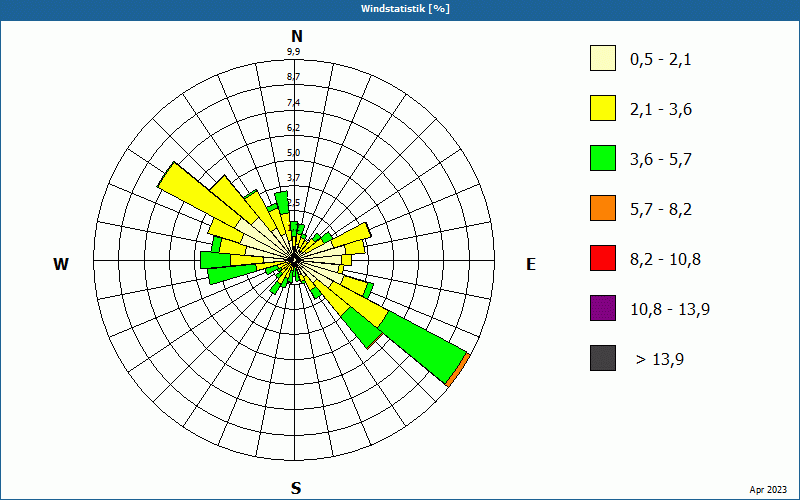The width and height of the screenshot is (800, 500).
Task: Click the legend label '3,6 - 5,7'
Action: [x=661, y=160]
